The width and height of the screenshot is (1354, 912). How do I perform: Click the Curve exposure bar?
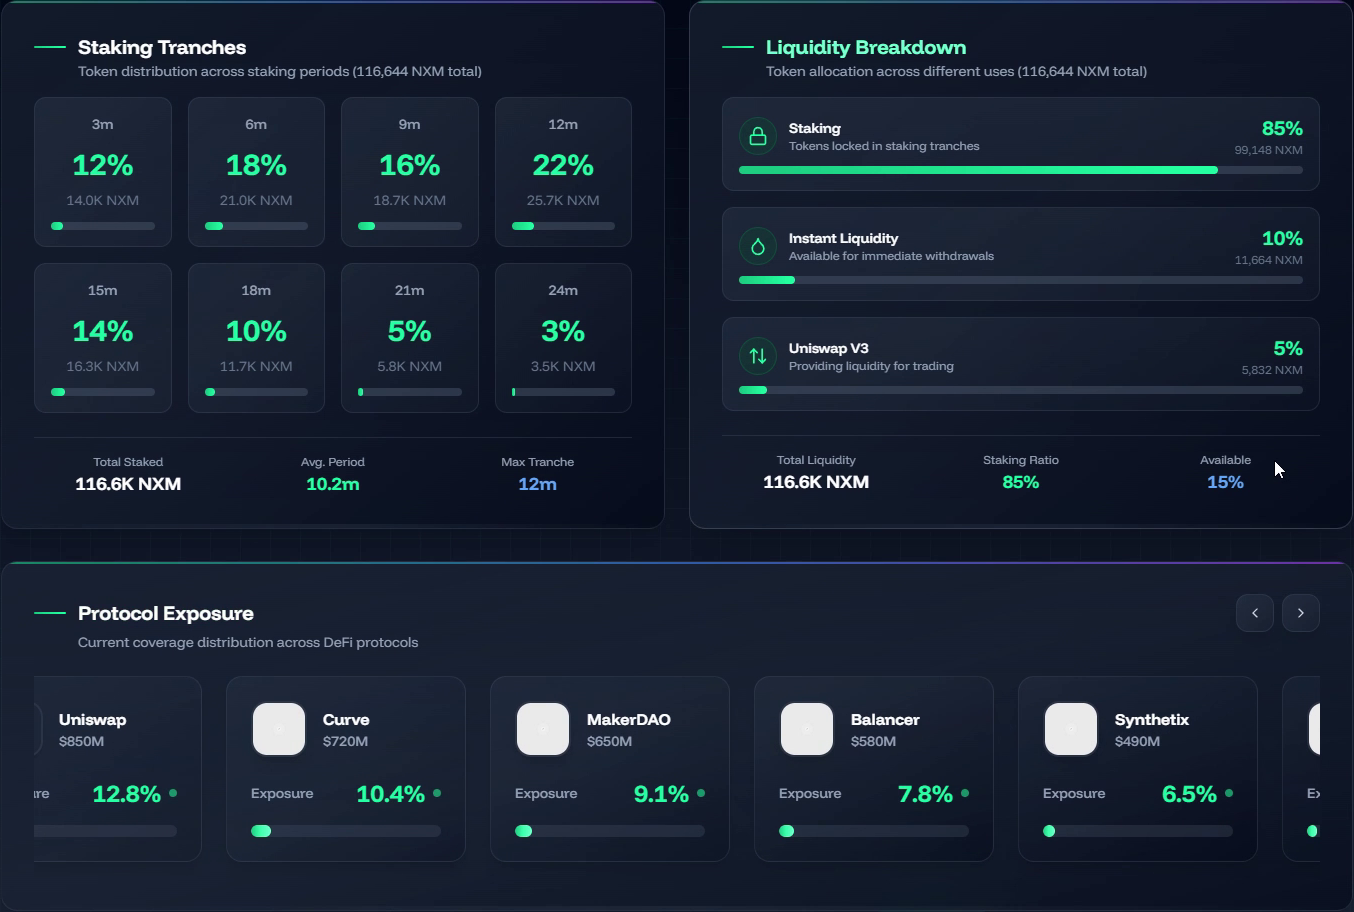click(346, 831)
